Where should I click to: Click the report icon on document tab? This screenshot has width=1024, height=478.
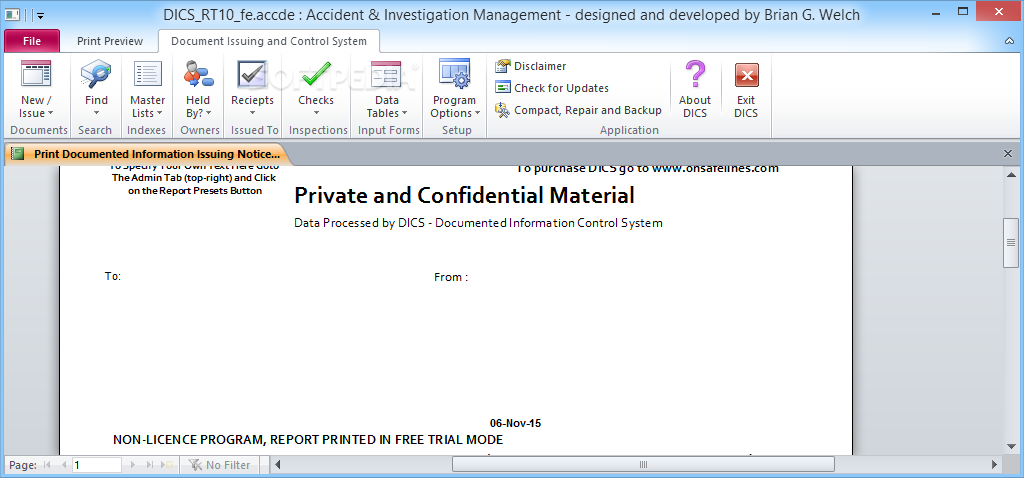tap(18, 154)
